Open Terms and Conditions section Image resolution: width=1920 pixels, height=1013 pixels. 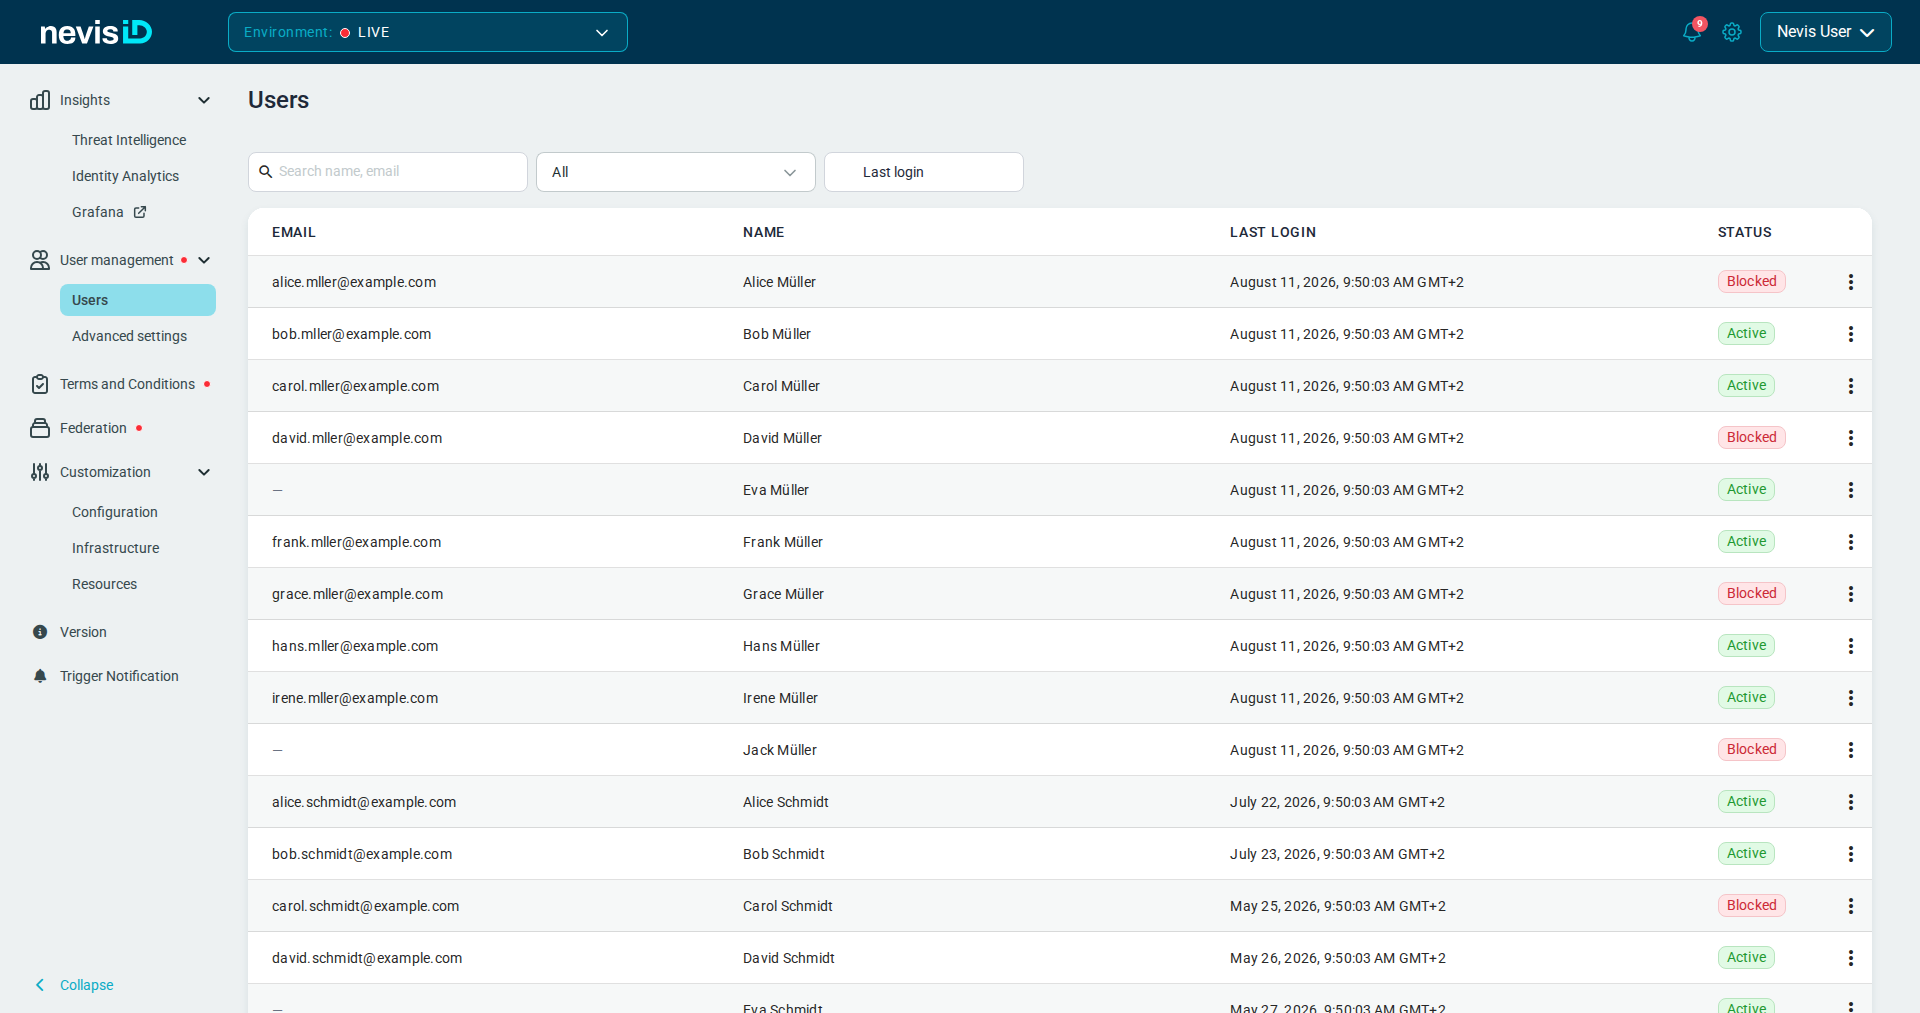pyautogui.click(x=127, y=384)
